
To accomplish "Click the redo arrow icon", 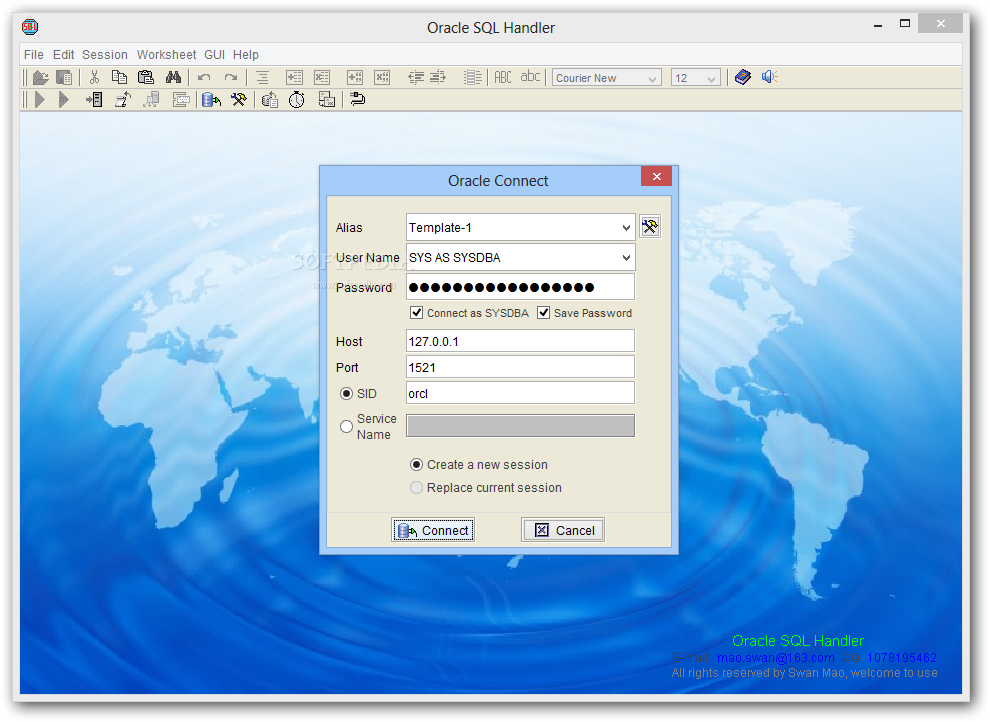I will [230, 78].
